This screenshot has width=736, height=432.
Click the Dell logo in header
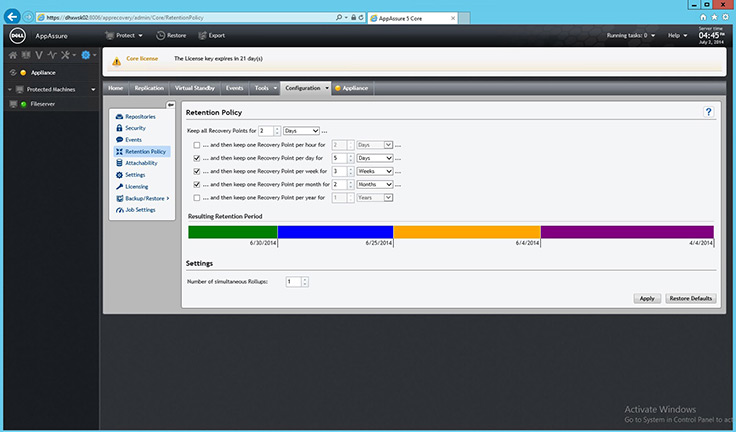tap(17, 36)
